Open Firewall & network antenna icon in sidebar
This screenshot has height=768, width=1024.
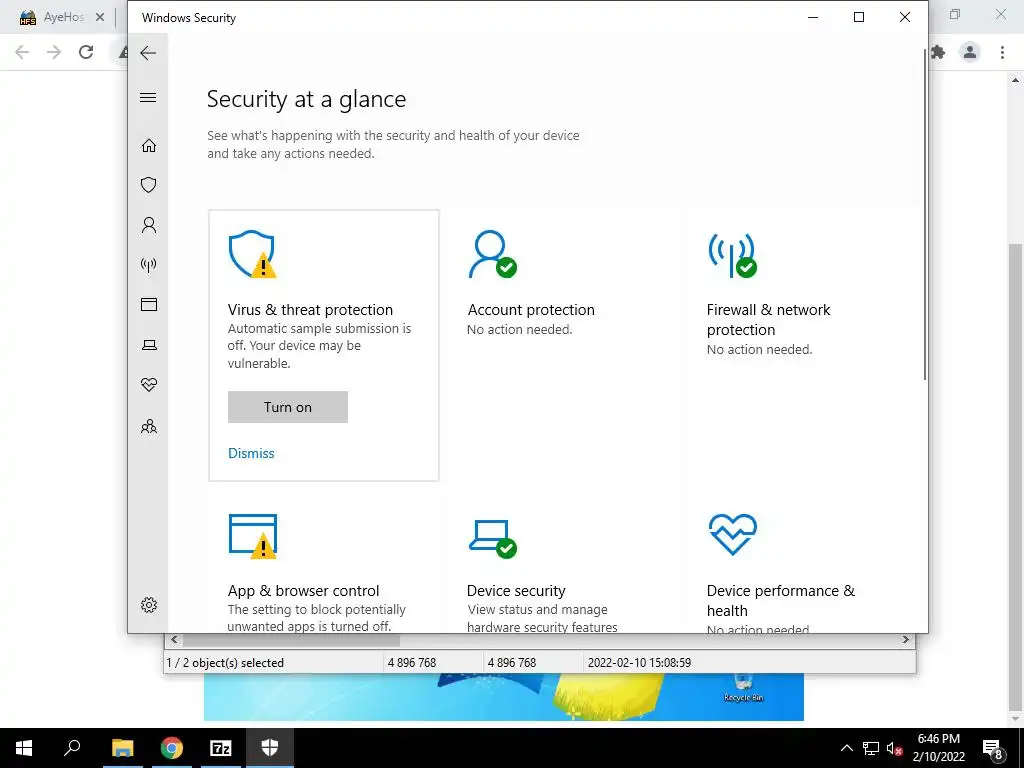149,264
